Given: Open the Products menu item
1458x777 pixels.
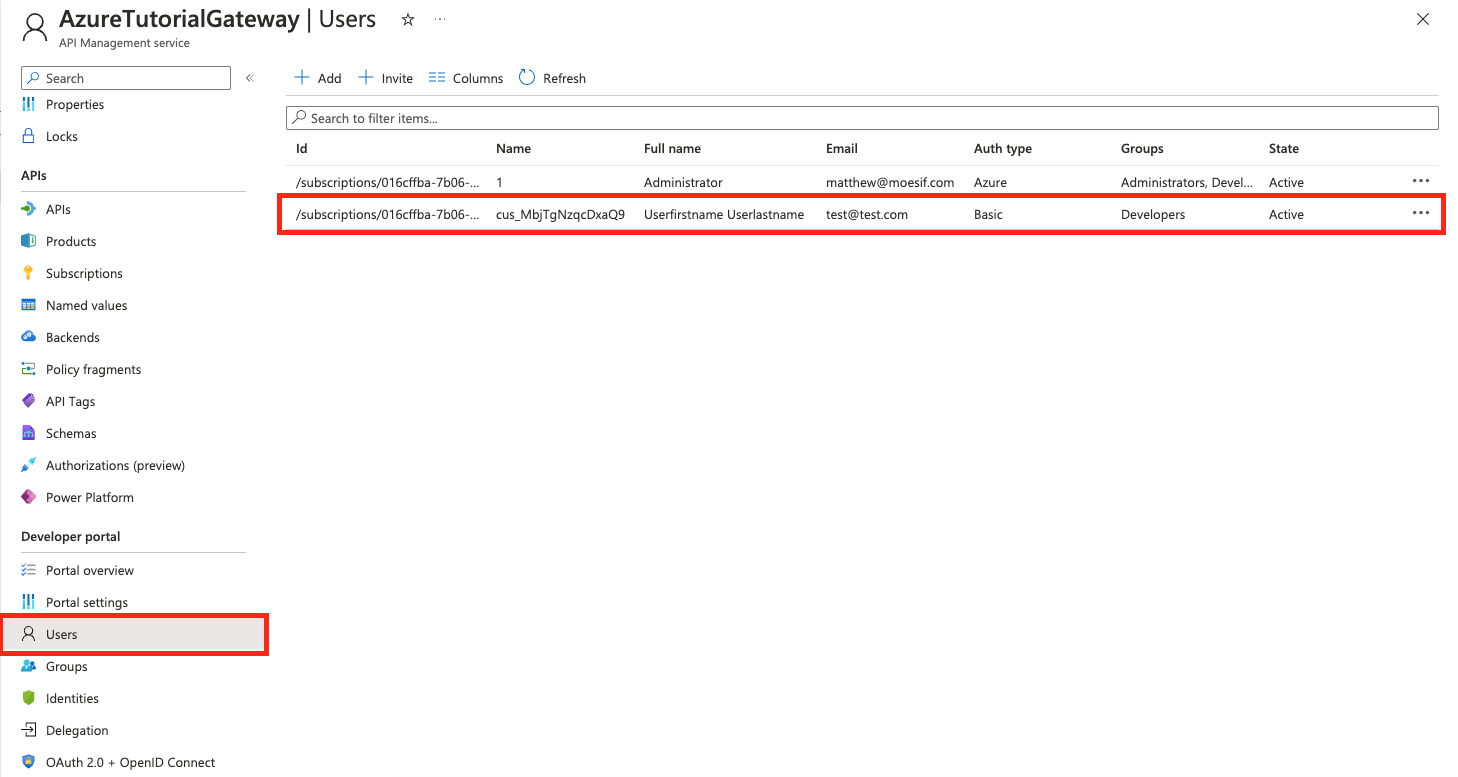Looking at the screenshot, I should pos(71,242).
